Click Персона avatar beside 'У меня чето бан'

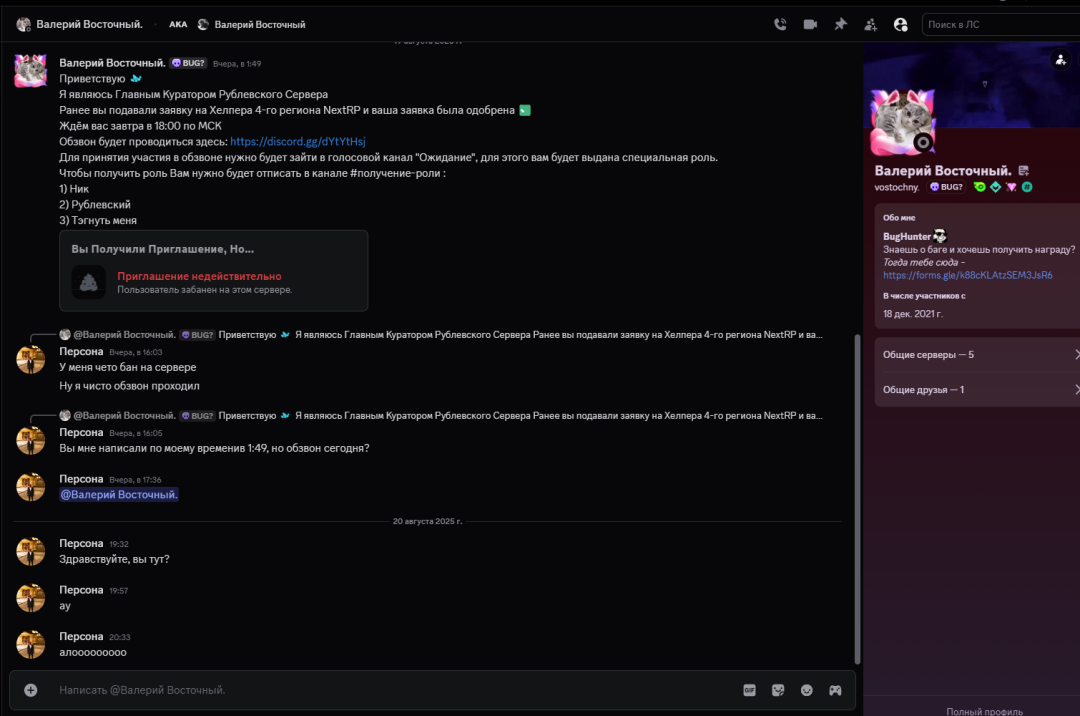(30, 359)
